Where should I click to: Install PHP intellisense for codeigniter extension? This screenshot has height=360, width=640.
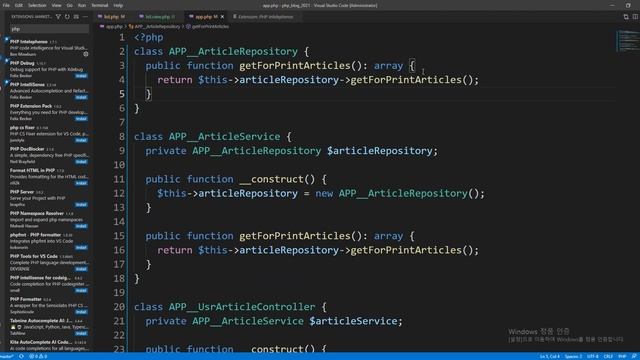(81, 290)
